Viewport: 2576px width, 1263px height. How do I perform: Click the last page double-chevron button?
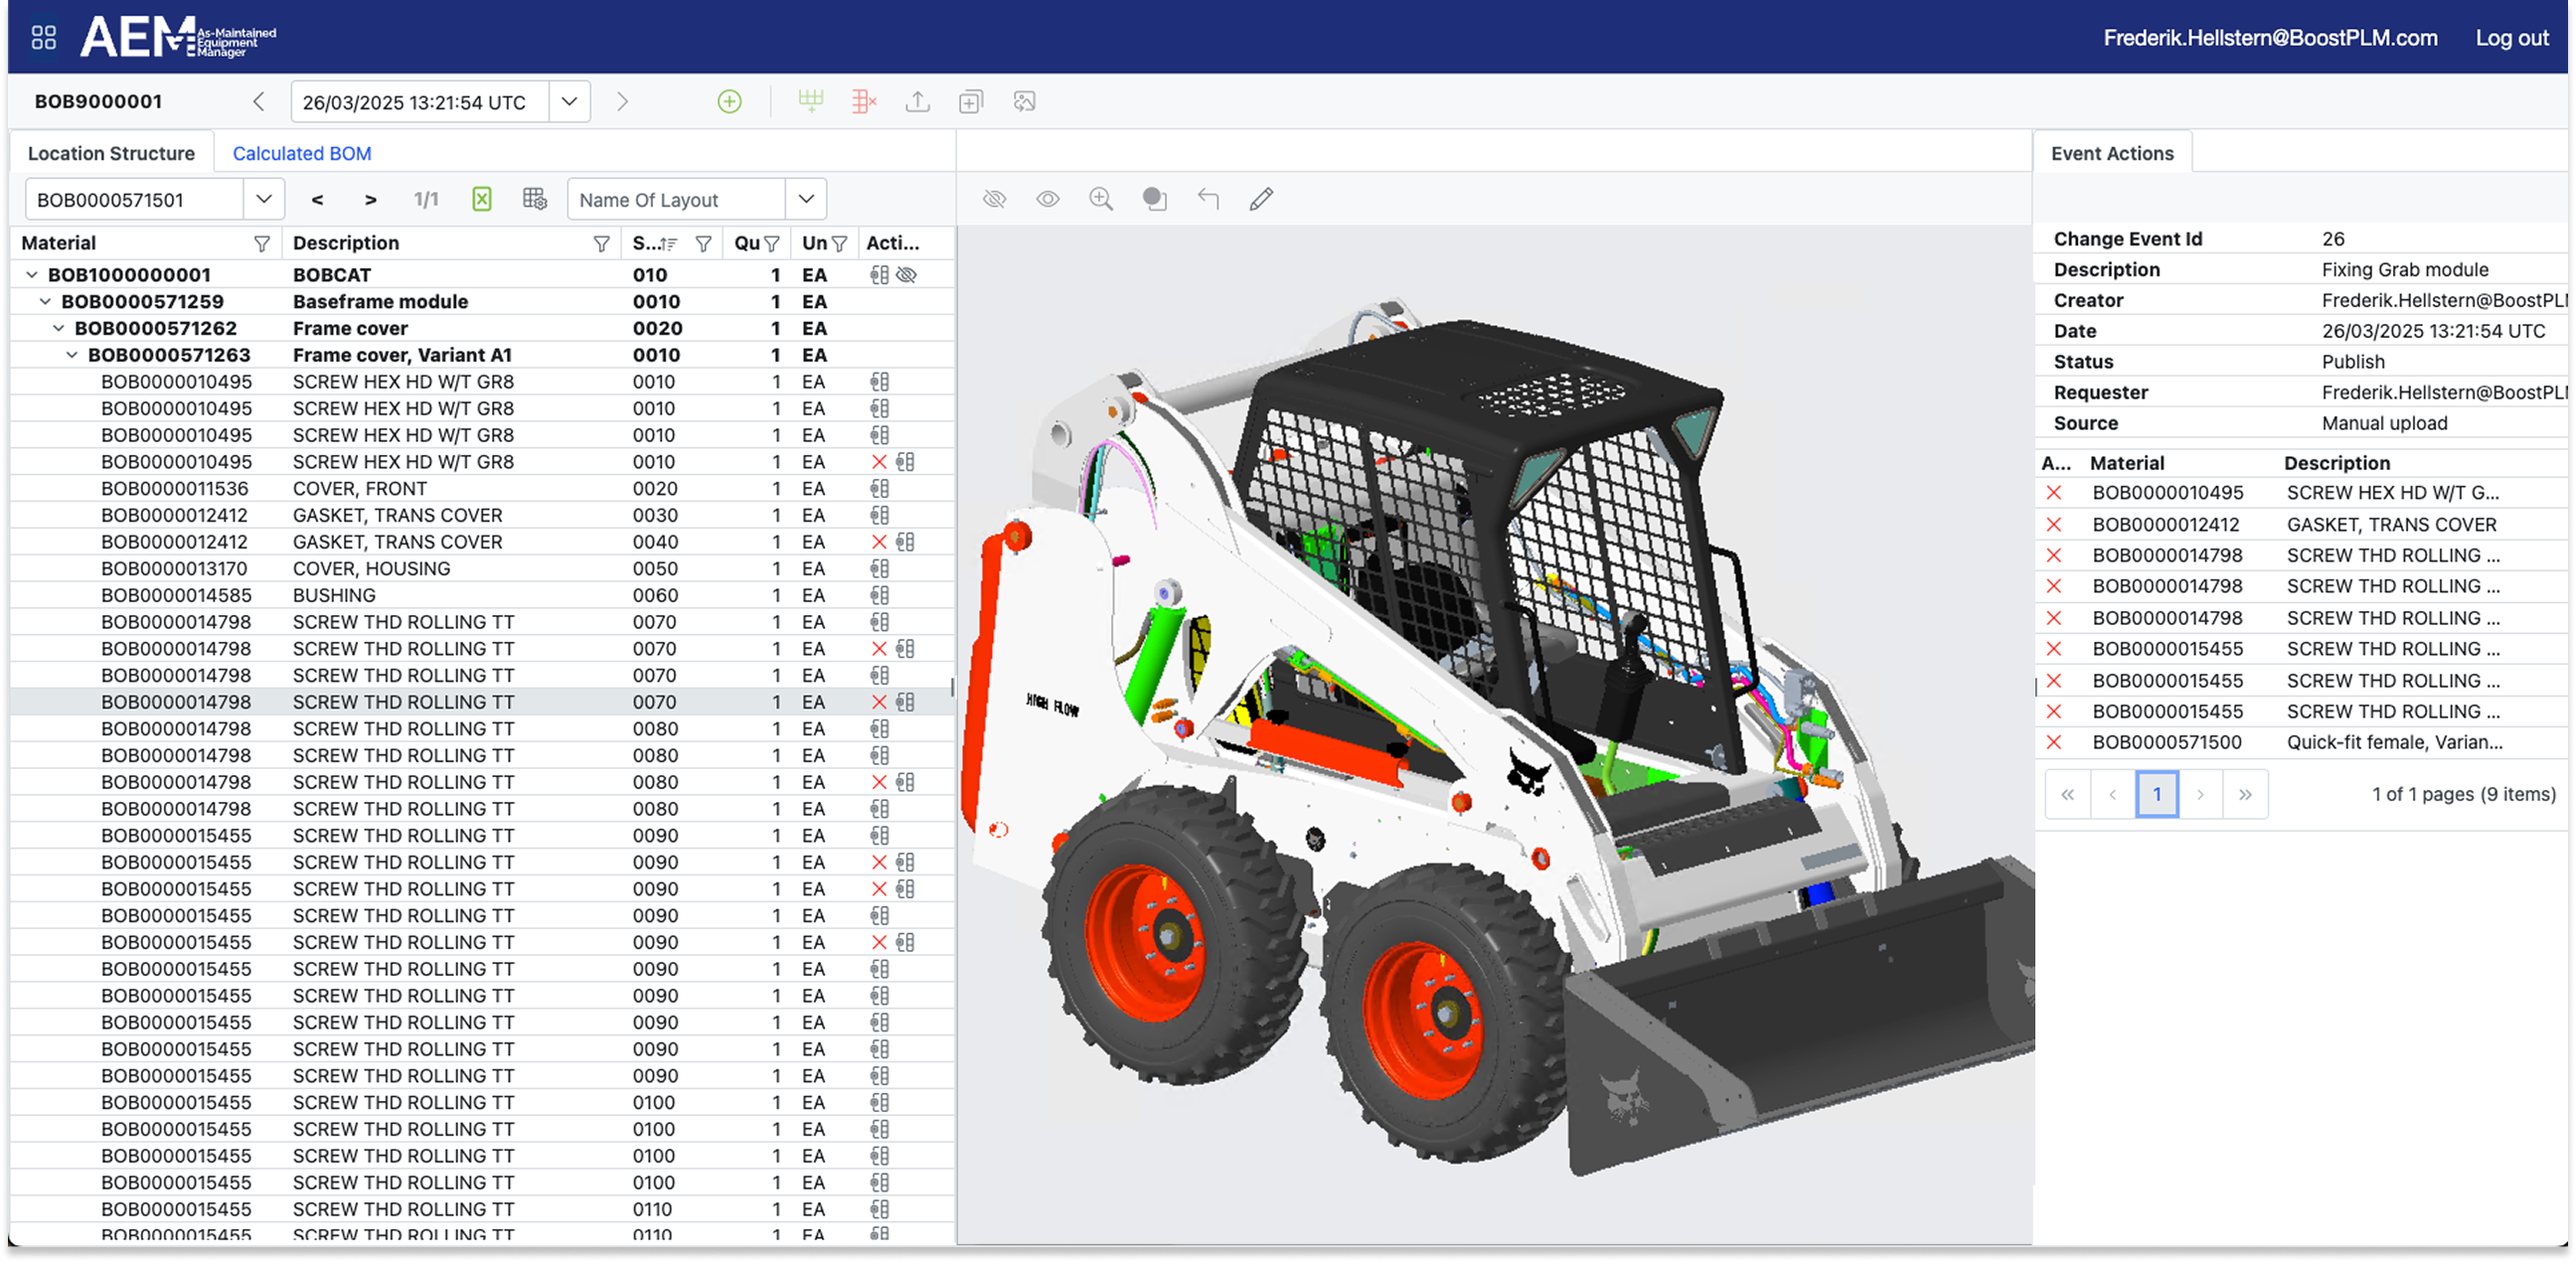pos(2245,795)
